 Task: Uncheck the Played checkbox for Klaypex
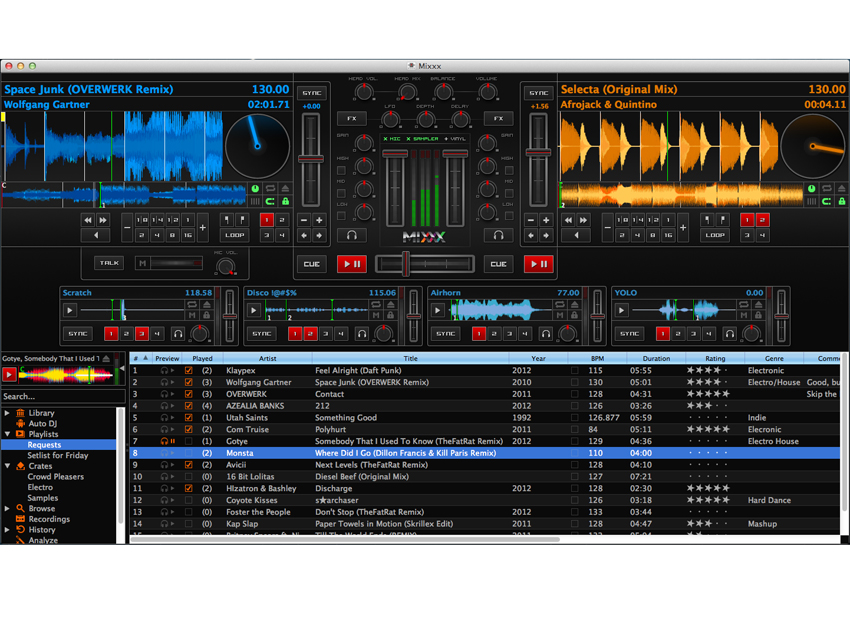click(188, 371)
